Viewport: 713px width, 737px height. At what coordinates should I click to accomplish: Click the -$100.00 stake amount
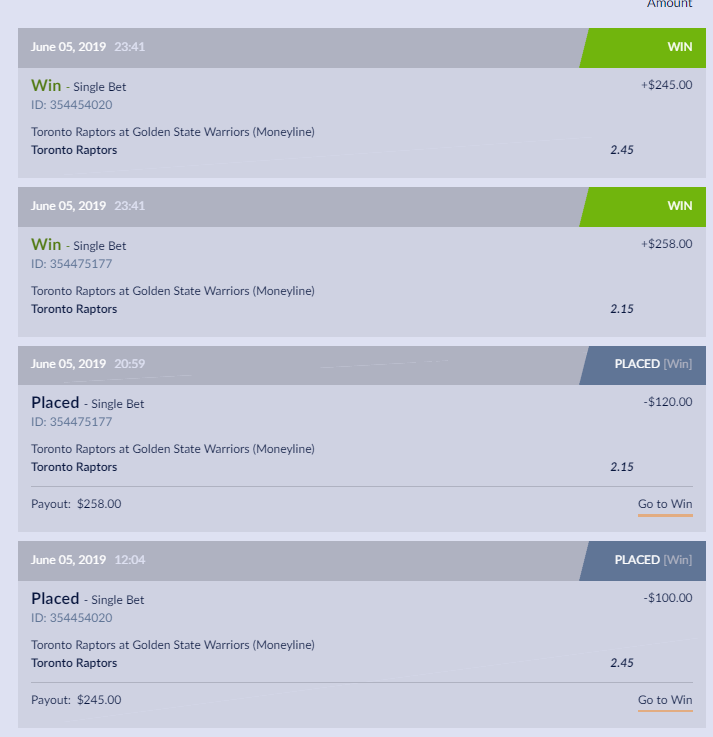(x=668, y=598)
